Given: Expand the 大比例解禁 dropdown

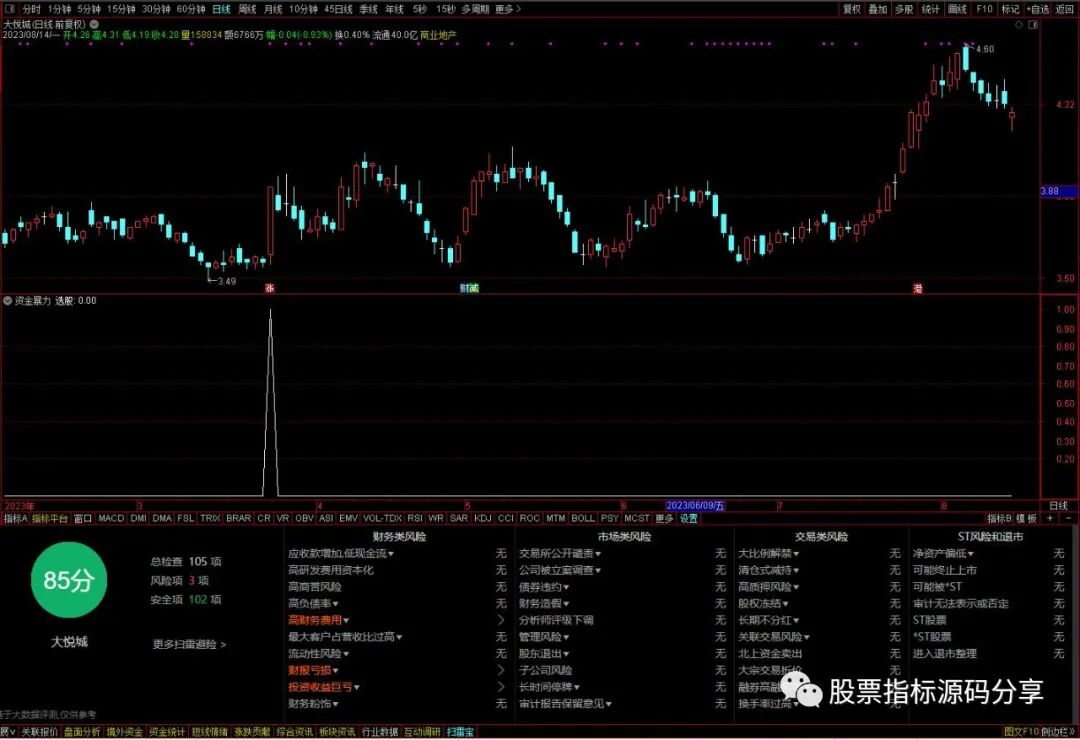Looking at the screenshot, I should pos(769,553).
